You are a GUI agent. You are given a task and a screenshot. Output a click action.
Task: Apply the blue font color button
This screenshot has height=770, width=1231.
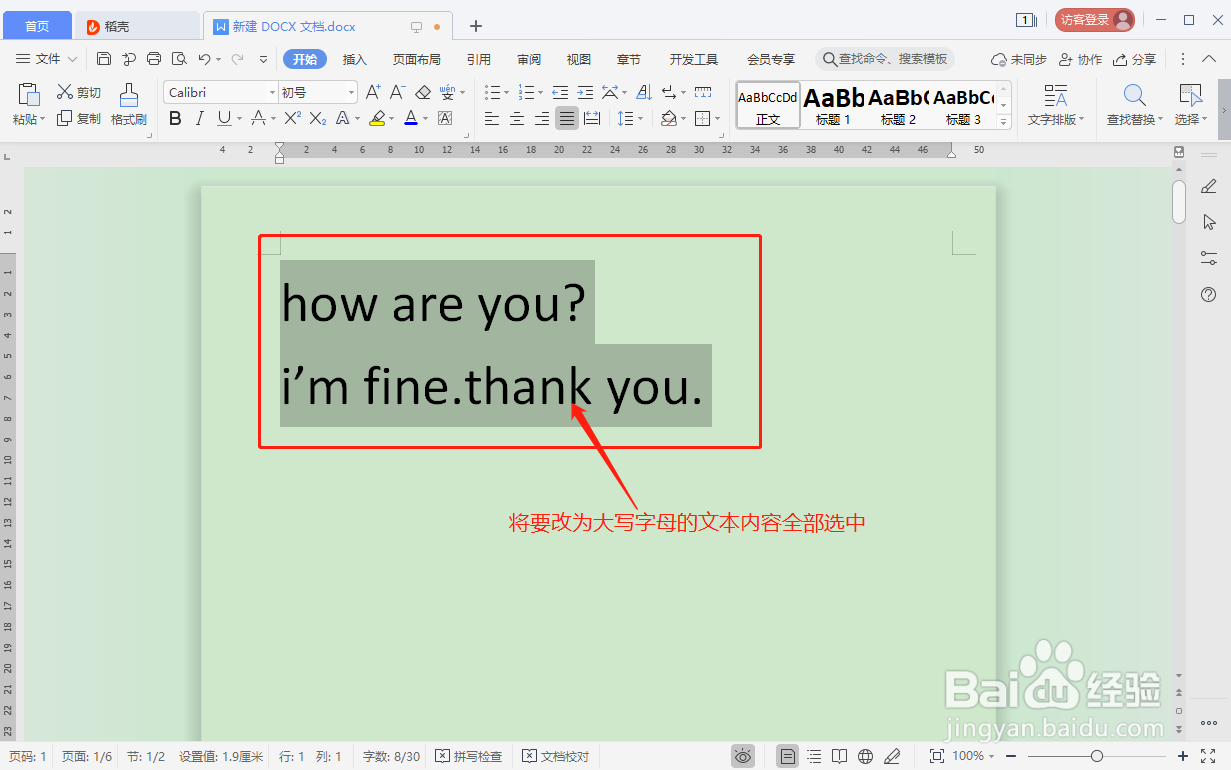click(410, 118)
